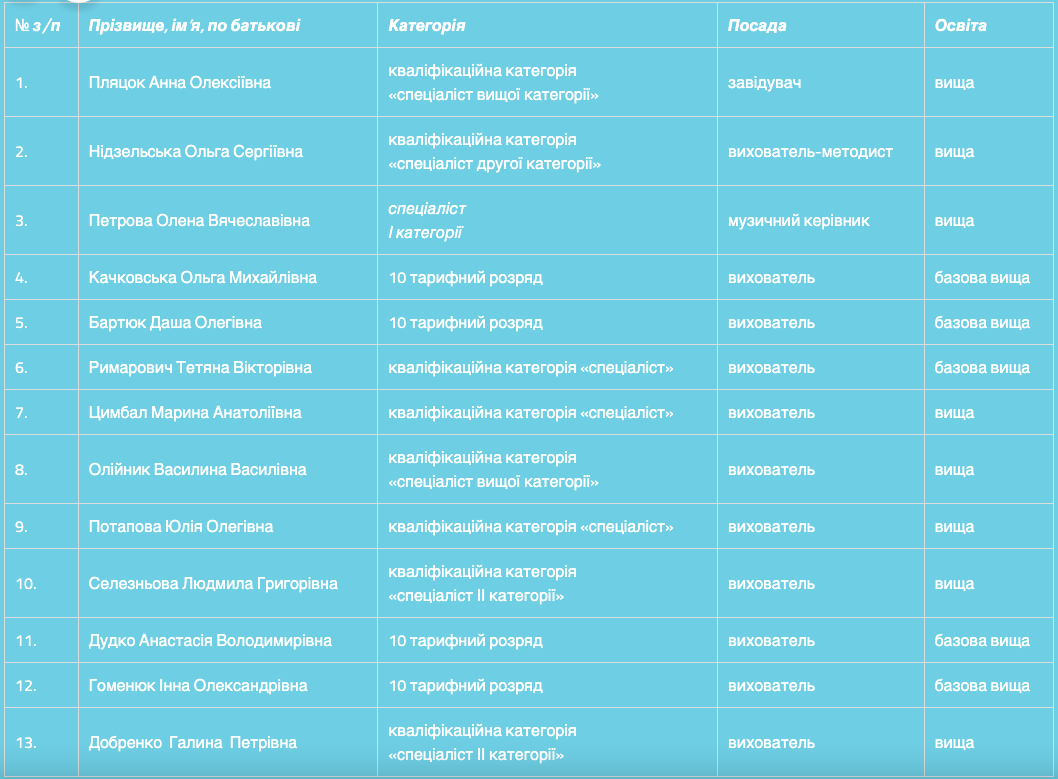The width and height of the screenshot is (1058, 779).
Task: Select the name Дудко Анастасія Володимирівна
Action: [x=211, y=641]
